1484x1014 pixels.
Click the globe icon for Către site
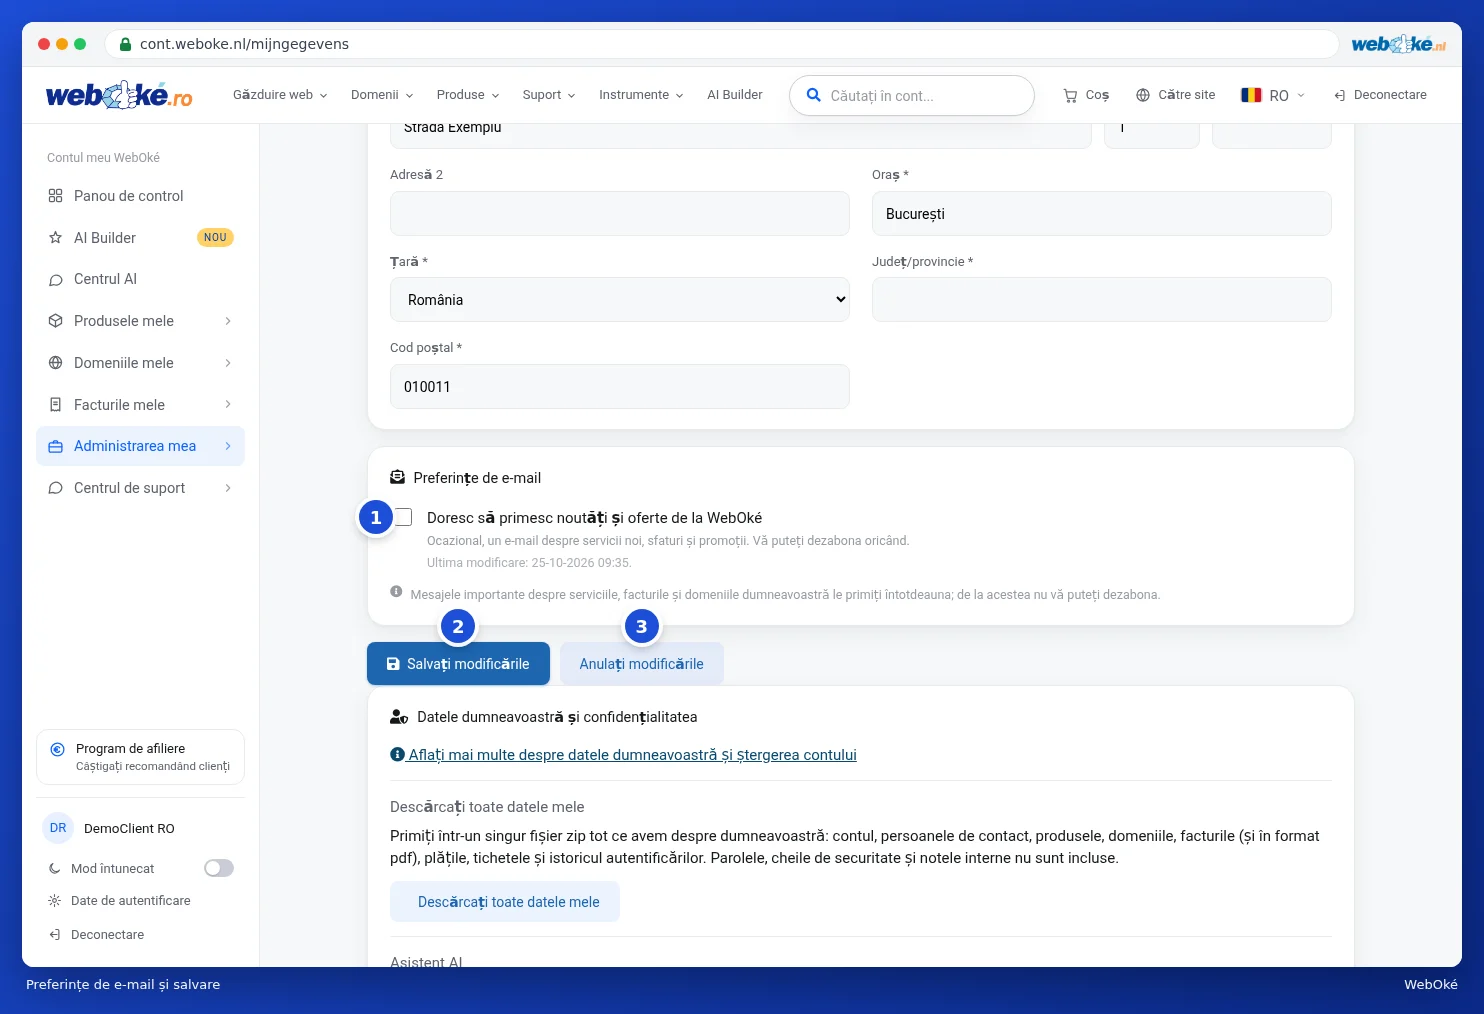coord(1143,95)
